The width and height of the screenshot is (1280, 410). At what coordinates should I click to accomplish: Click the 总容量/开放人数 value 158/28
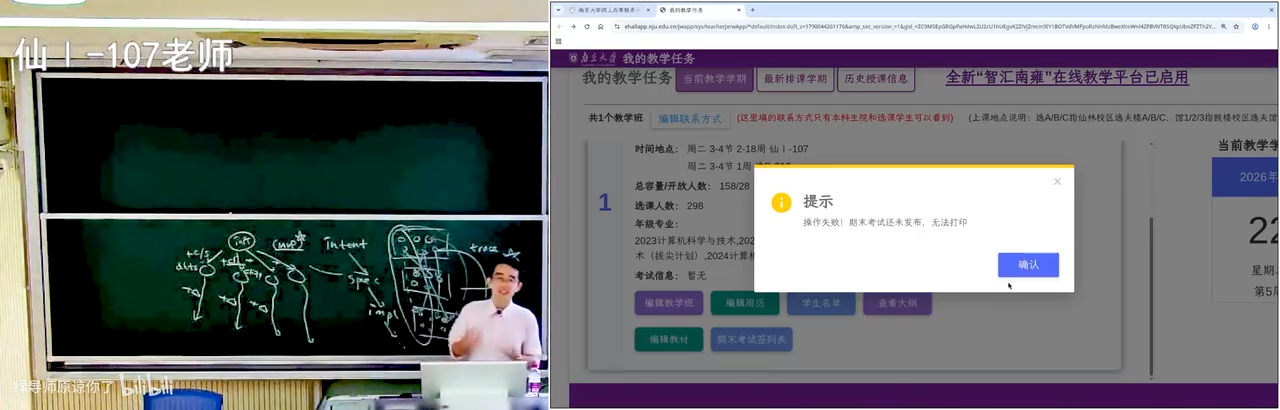pyautogui.click(x=734, y=186)
